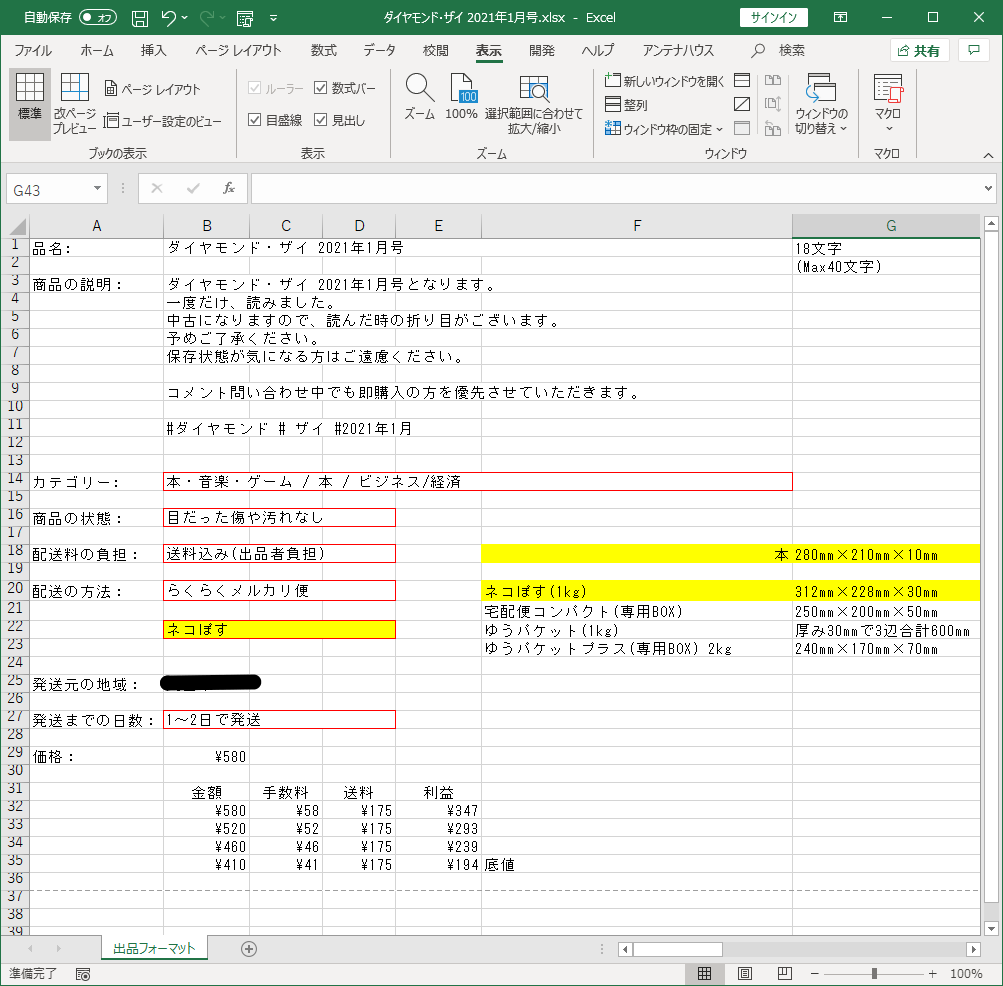Open the マクロ dropdown
Screen dimensions: 1003x986
tap(888, 104)
